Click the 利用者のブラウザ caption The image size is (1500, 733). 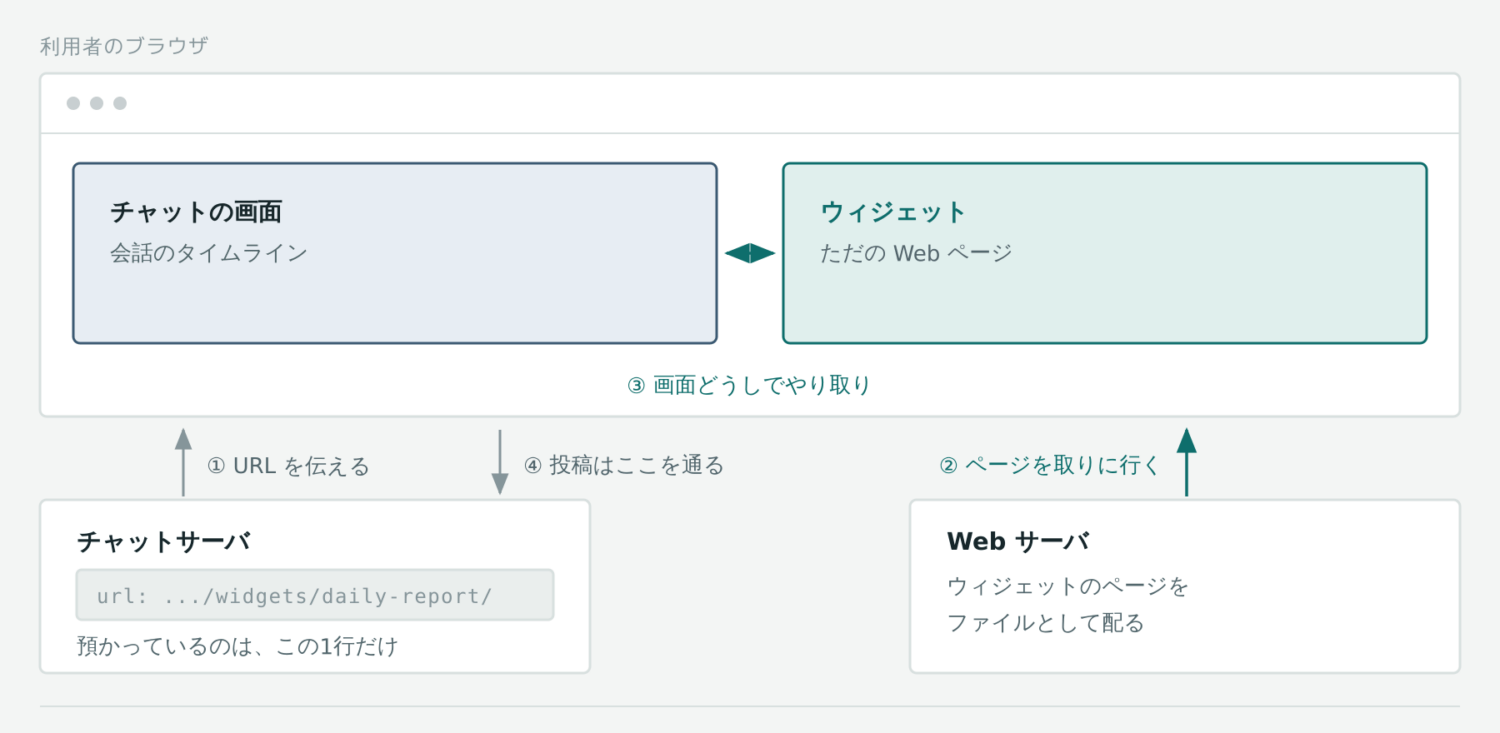(x=124, y=46)
